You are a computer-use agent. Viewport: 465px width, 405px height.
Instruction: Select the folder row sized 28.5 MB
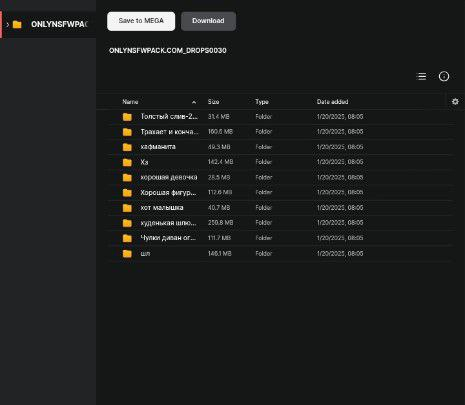[x=280, y=177]
